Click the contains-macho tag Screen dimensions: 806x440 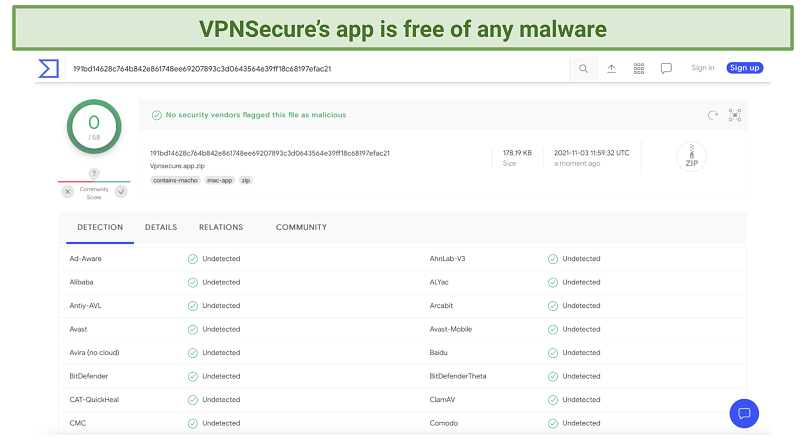(175, 180)
